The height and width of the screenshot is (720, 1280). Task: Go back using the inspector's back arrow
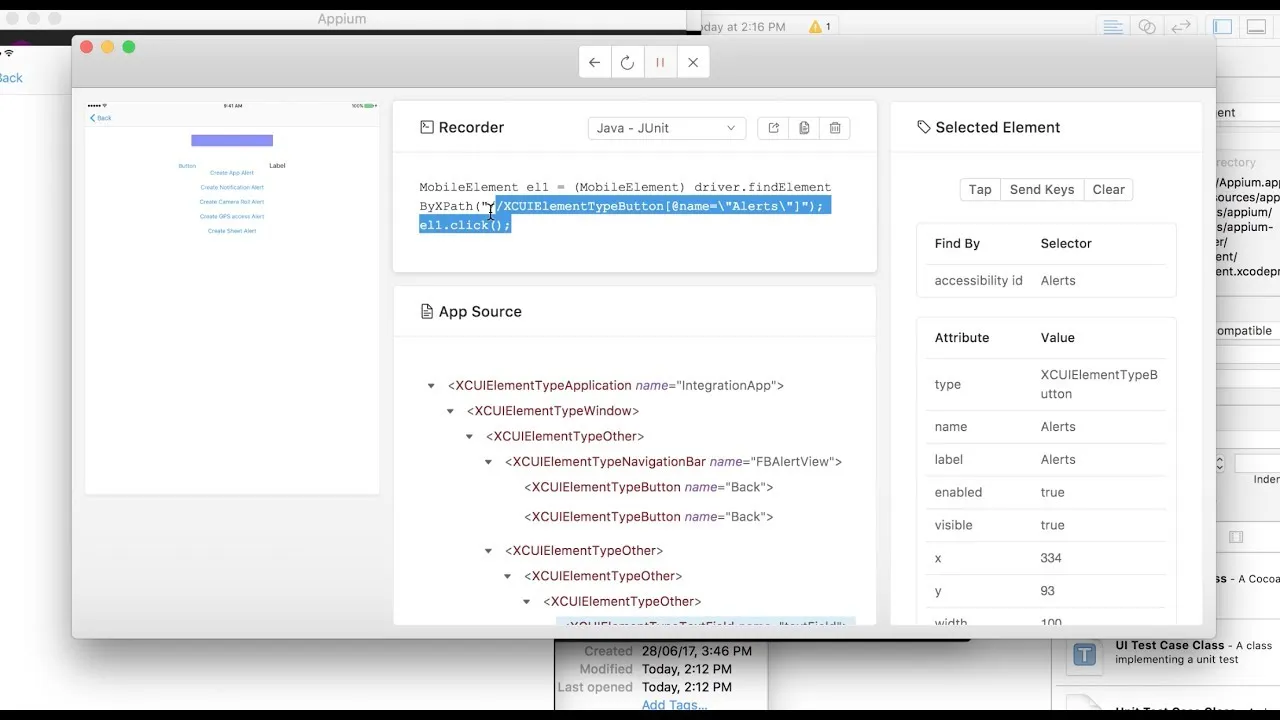(595, 62)
